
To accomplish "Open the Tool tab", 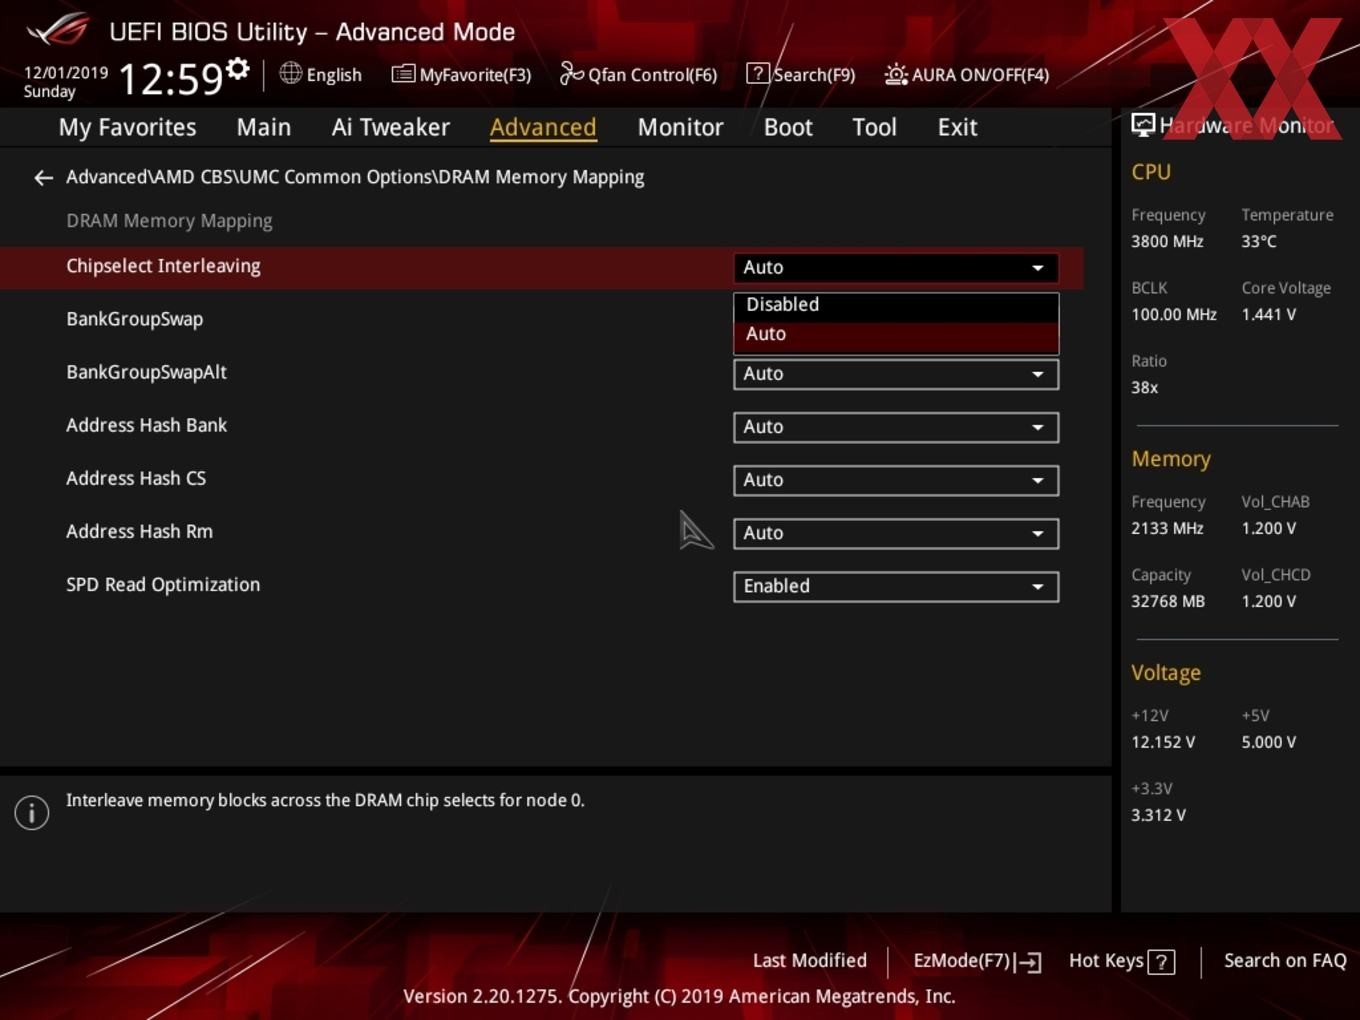I will (874, 127).
